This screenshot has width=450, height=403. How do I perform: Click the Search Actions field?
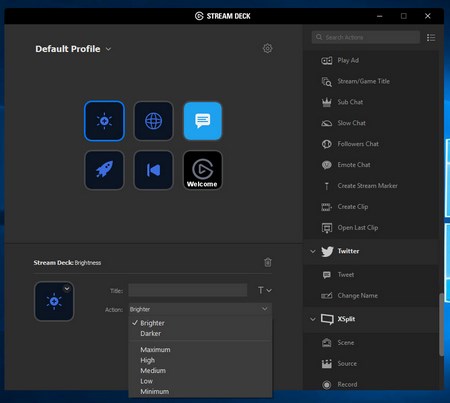pos(366,37)
